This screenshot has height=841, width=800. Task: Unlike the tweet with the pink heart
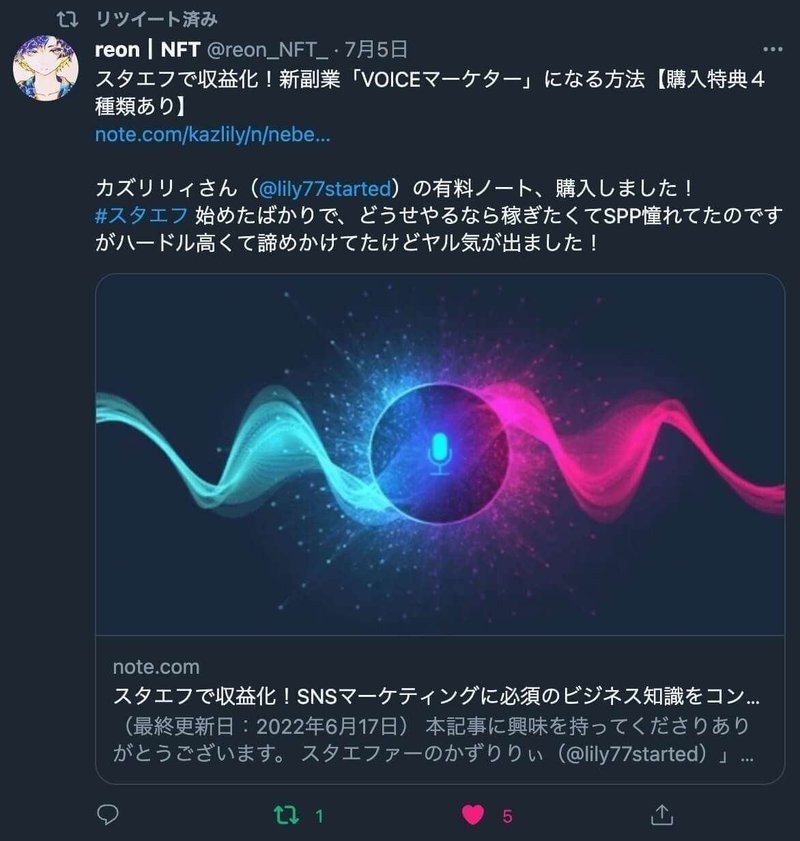473,815
